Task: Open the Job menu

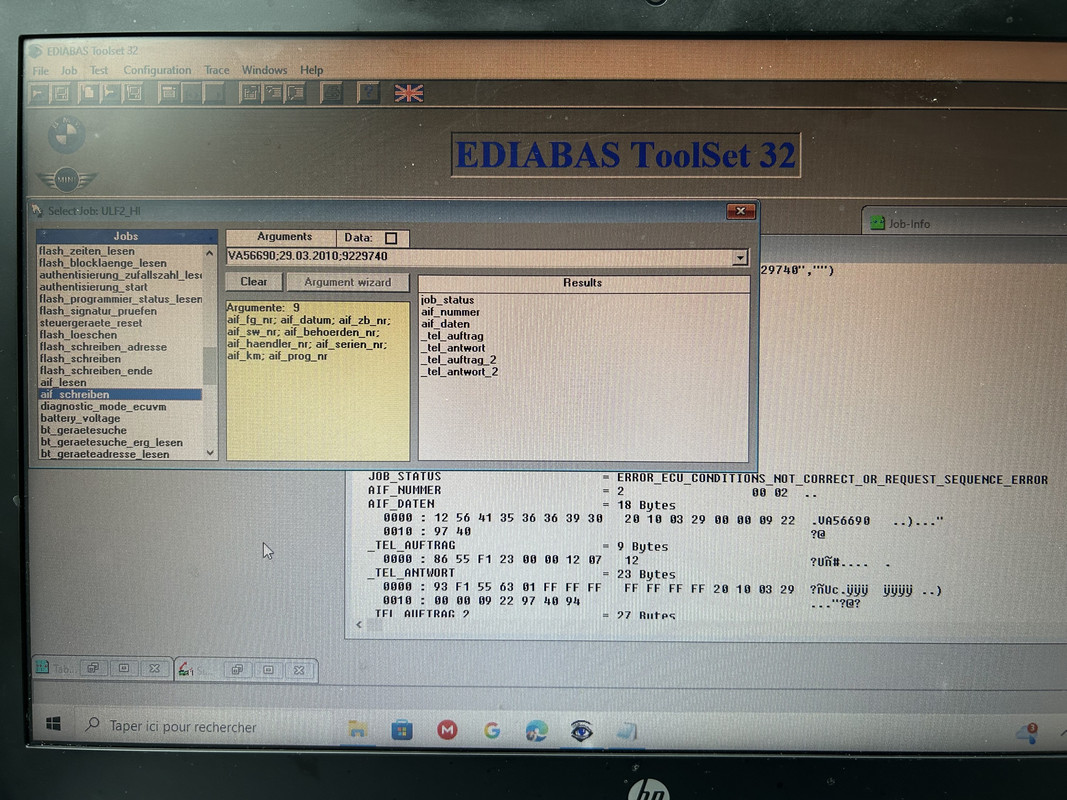Action: click(x=69, y=70)
